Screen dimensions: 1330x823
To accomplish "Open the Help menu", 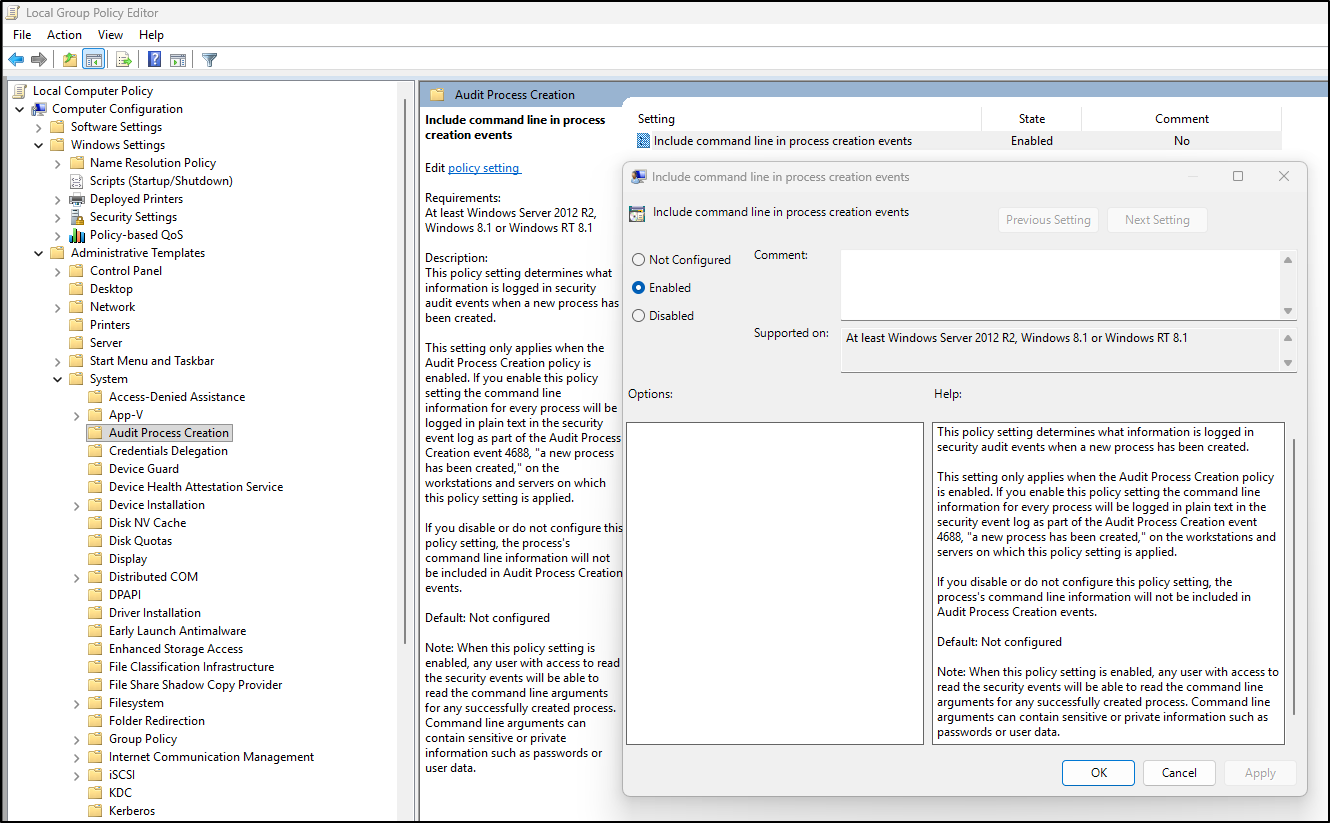I will (151, 35).
